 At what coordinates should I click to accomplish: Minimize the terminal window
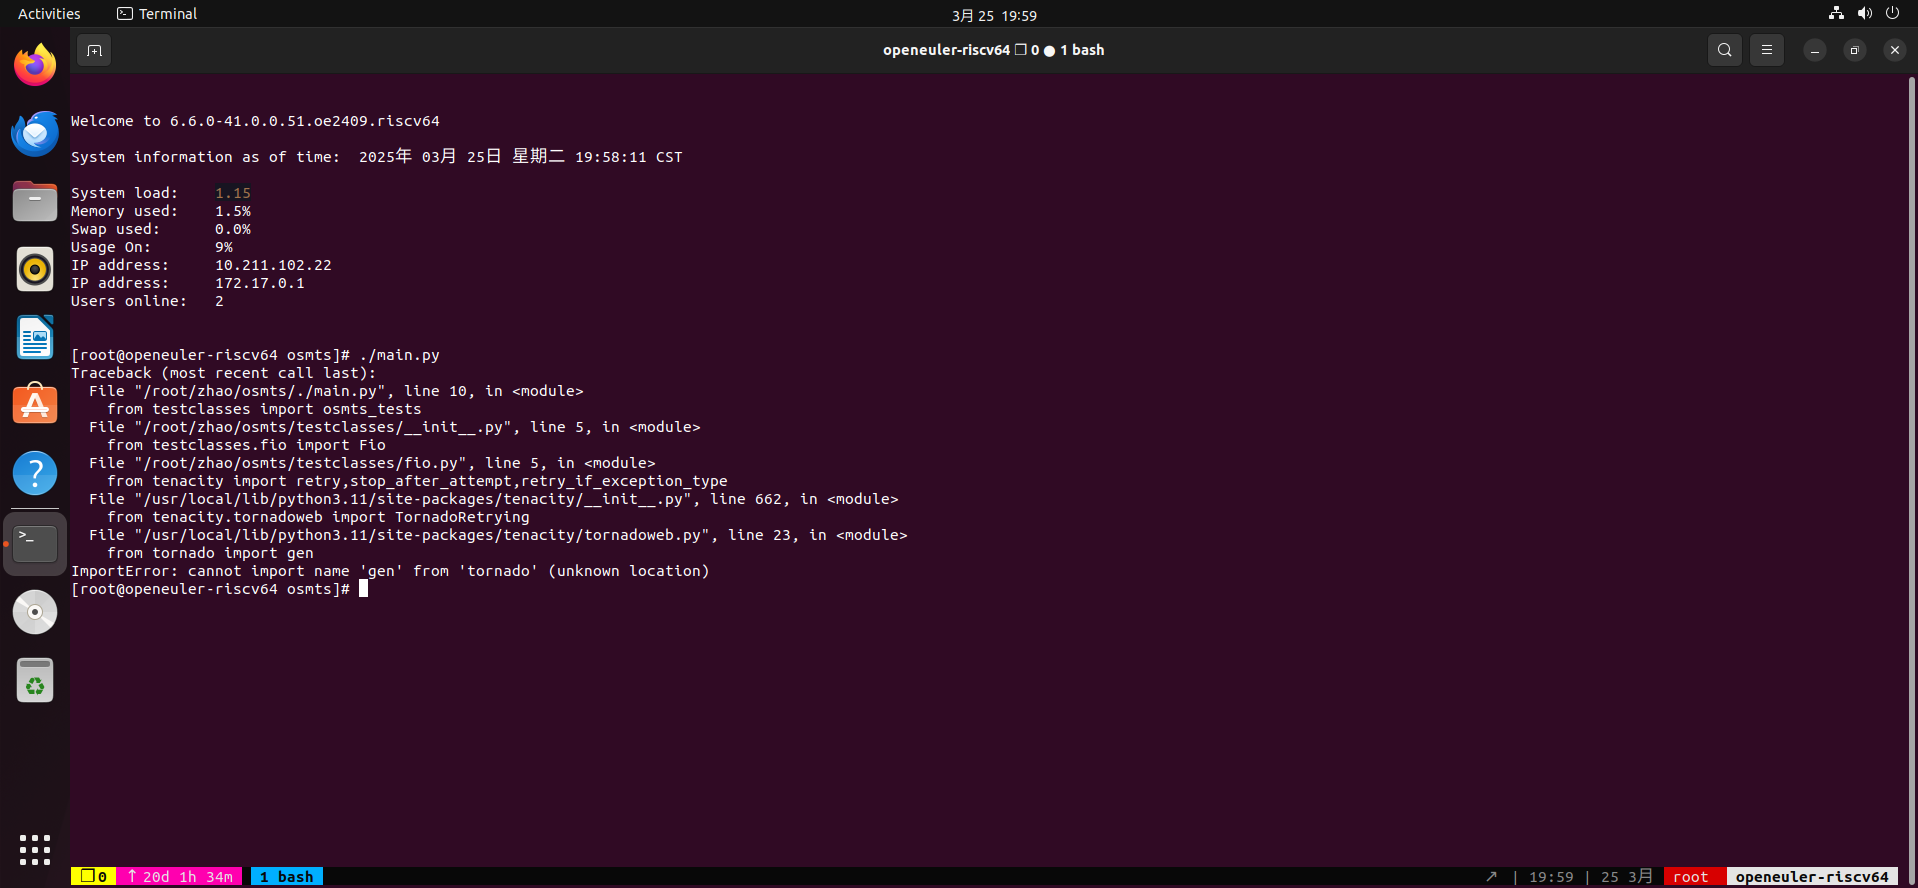1815,50
